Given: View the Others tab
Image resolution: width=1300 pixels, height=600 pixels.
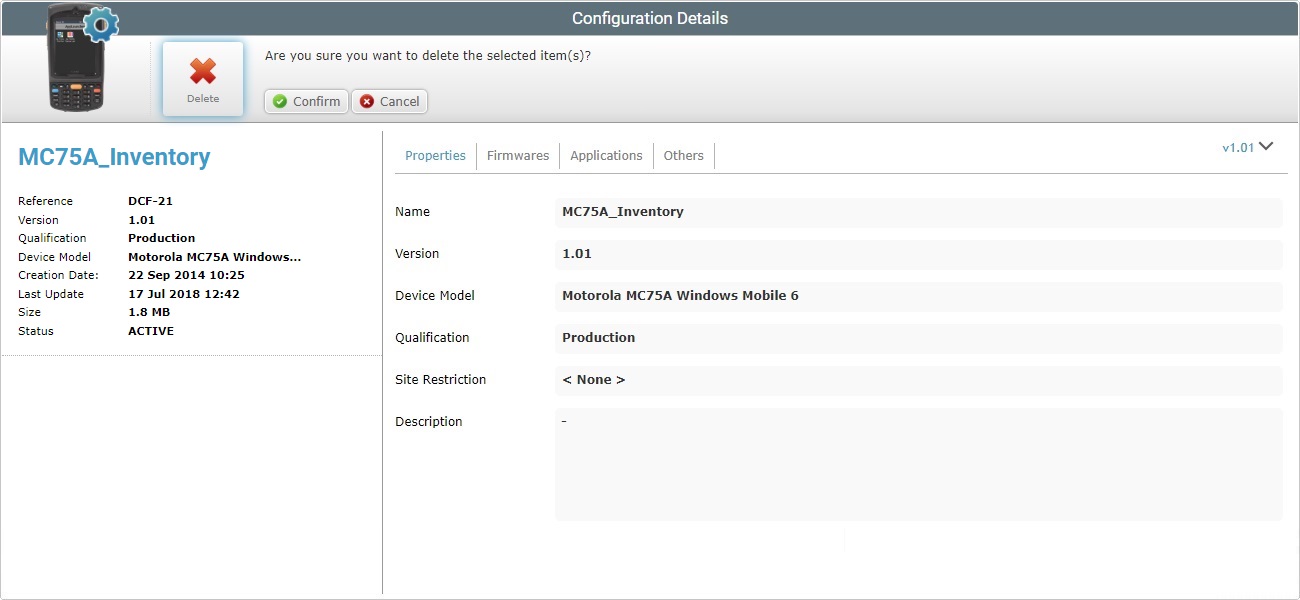Looking at the screenshot, I should coord(683,155).
